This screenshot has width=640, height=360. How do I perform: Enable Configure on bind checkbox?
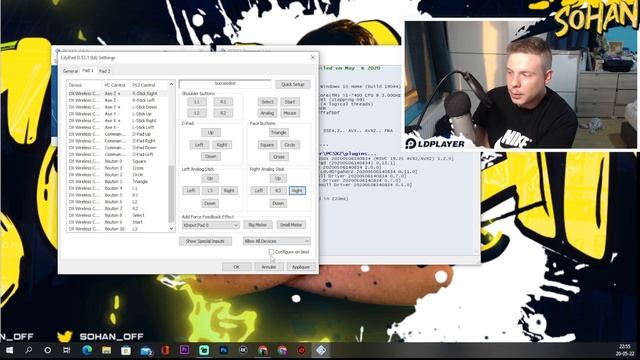coord(271,252)
